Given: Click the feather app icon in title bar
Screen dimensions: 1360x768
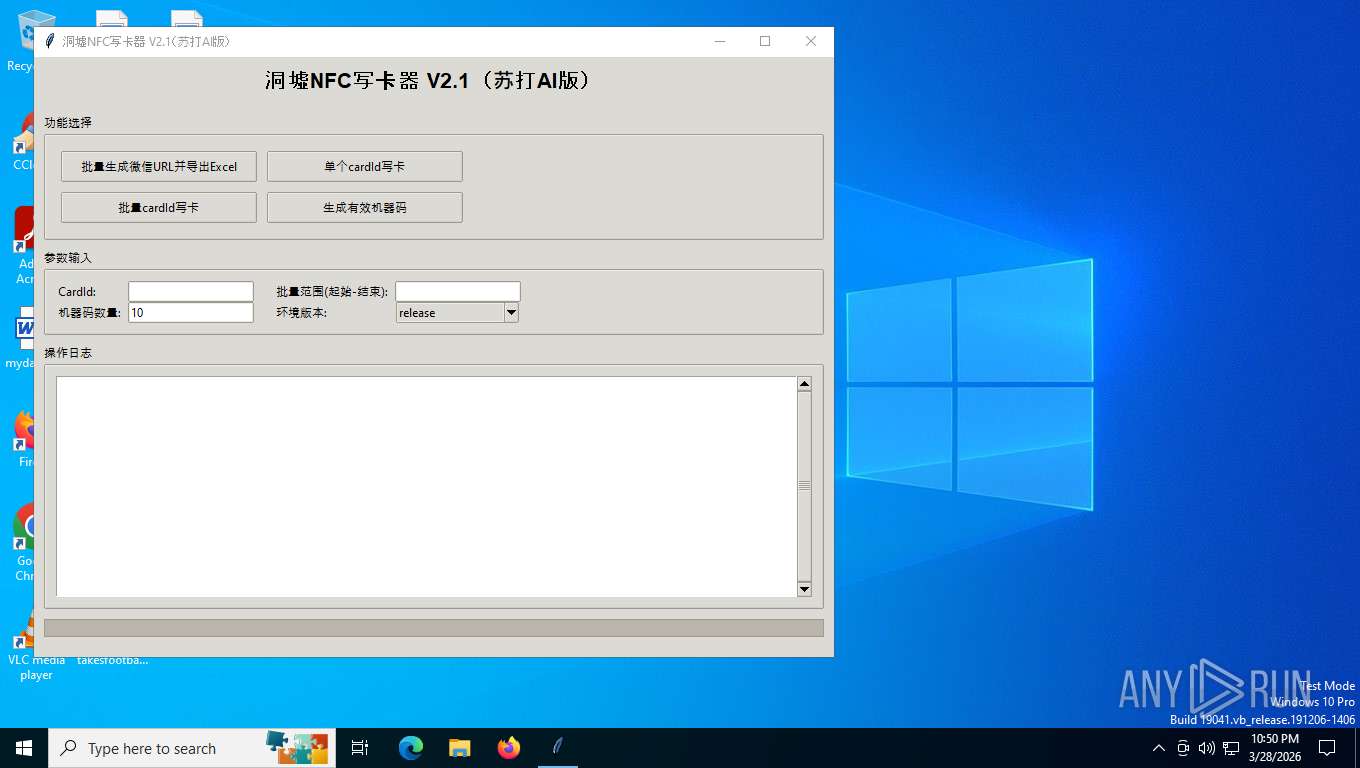Looking at the screenshot, I should coord(49,41).
